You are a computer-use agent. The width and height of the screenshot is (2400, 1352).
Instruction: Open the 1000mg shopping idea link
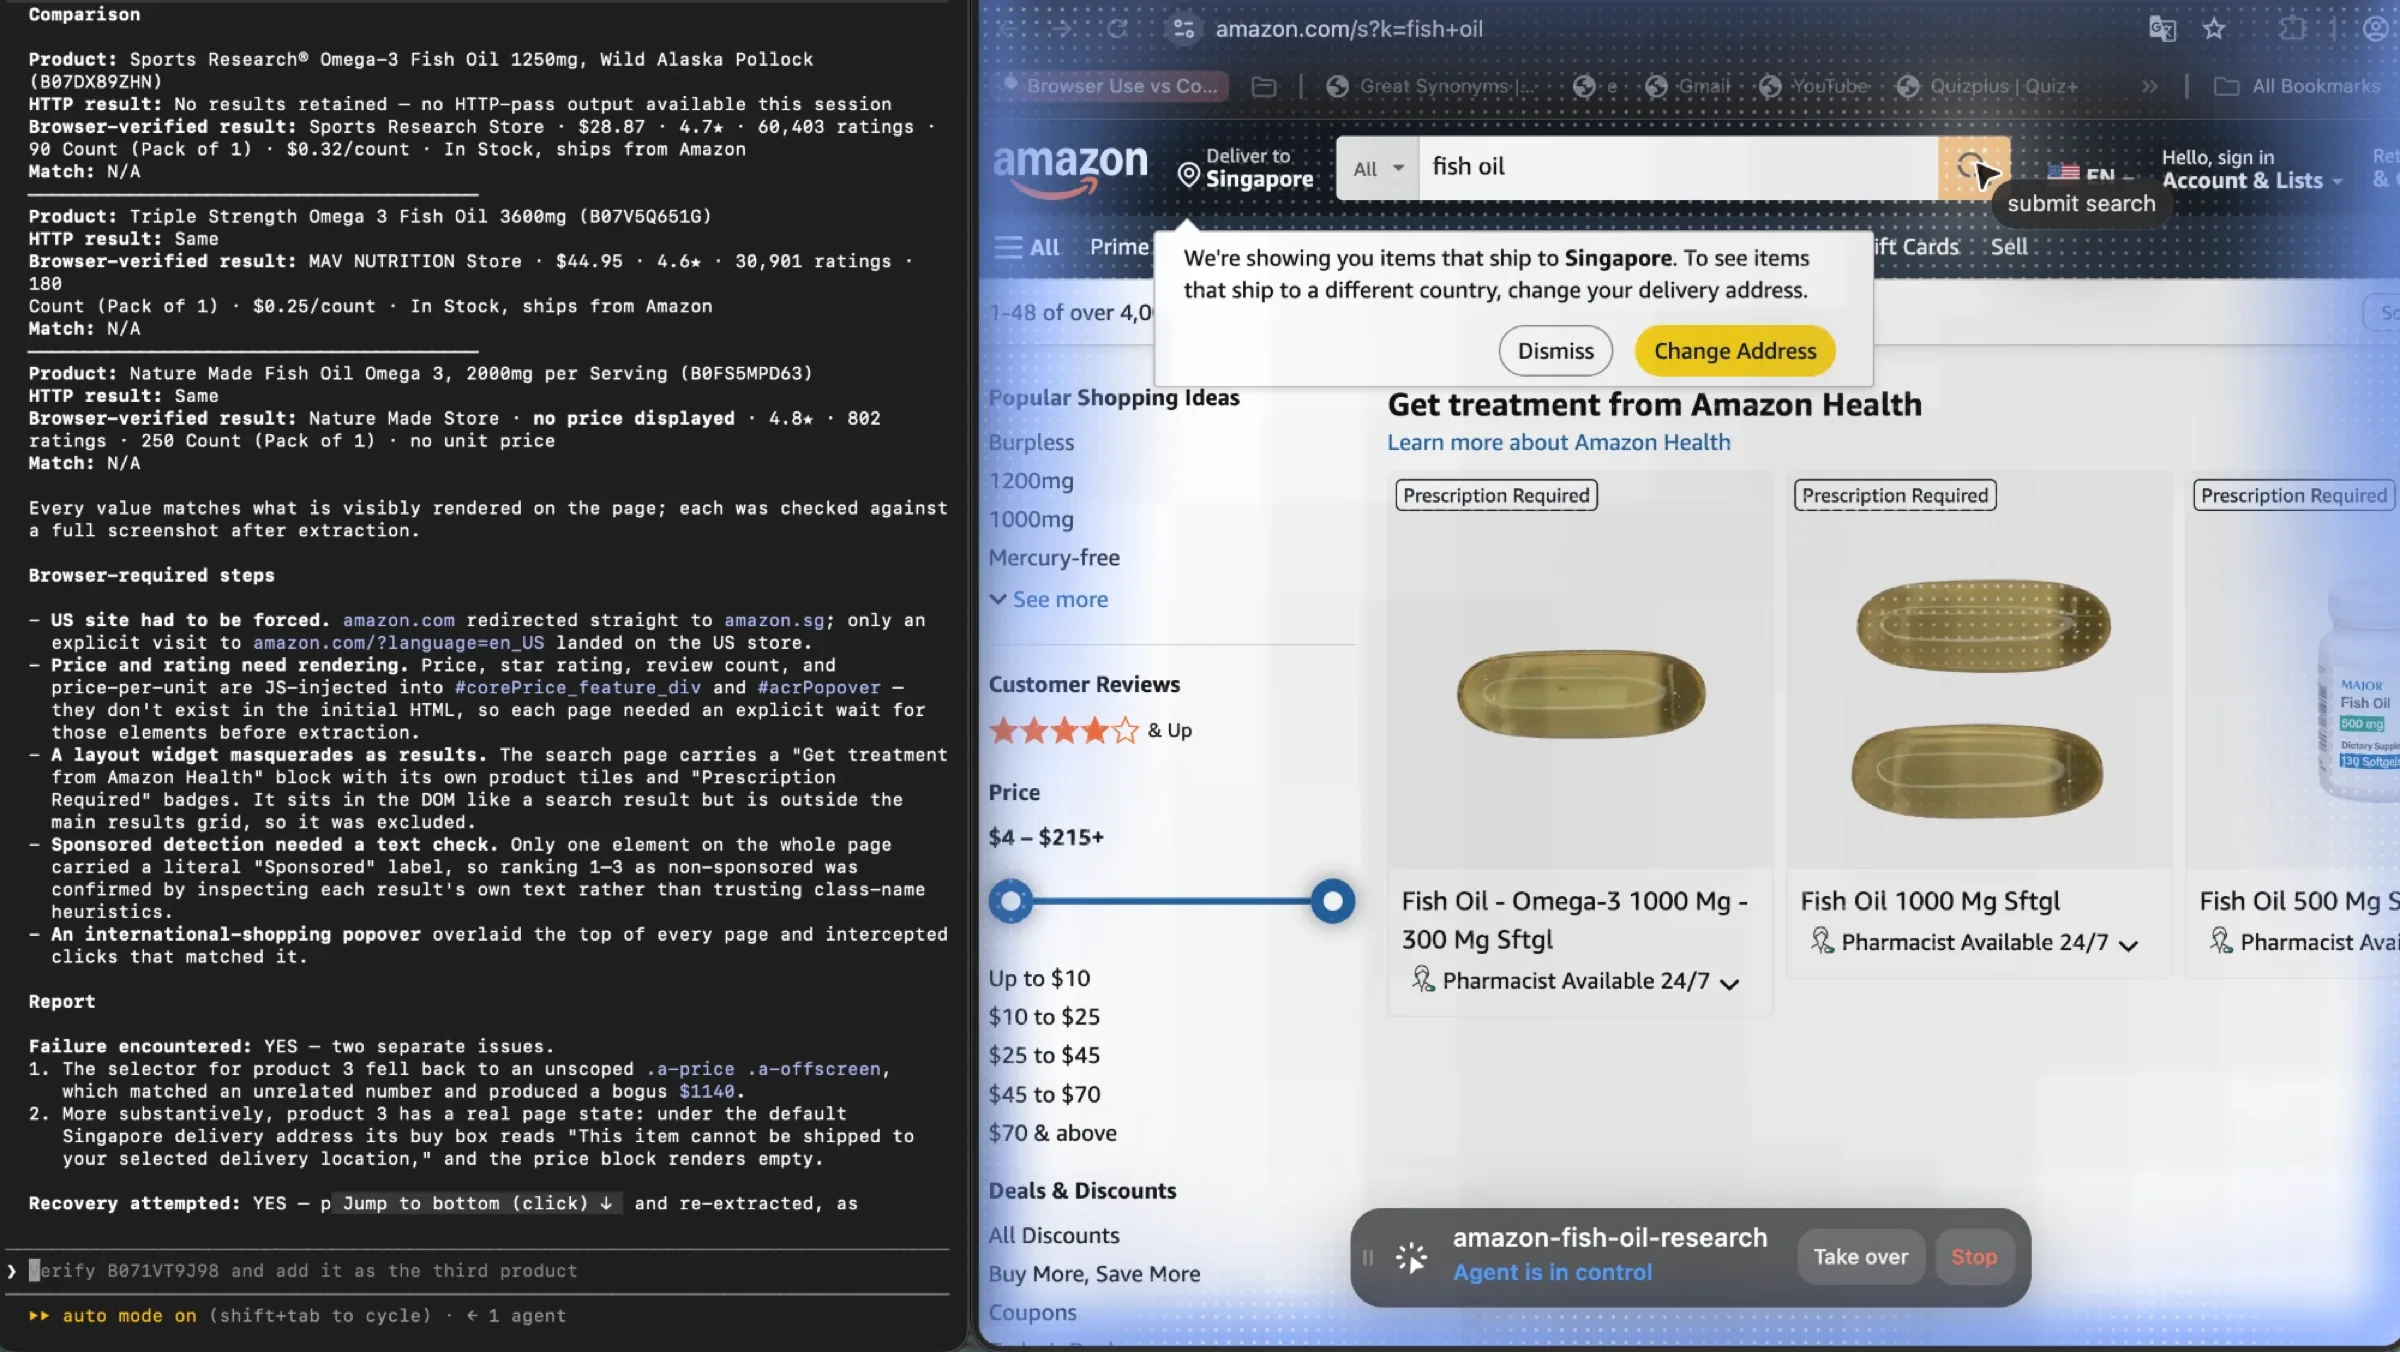click(x=1031, y=520)
